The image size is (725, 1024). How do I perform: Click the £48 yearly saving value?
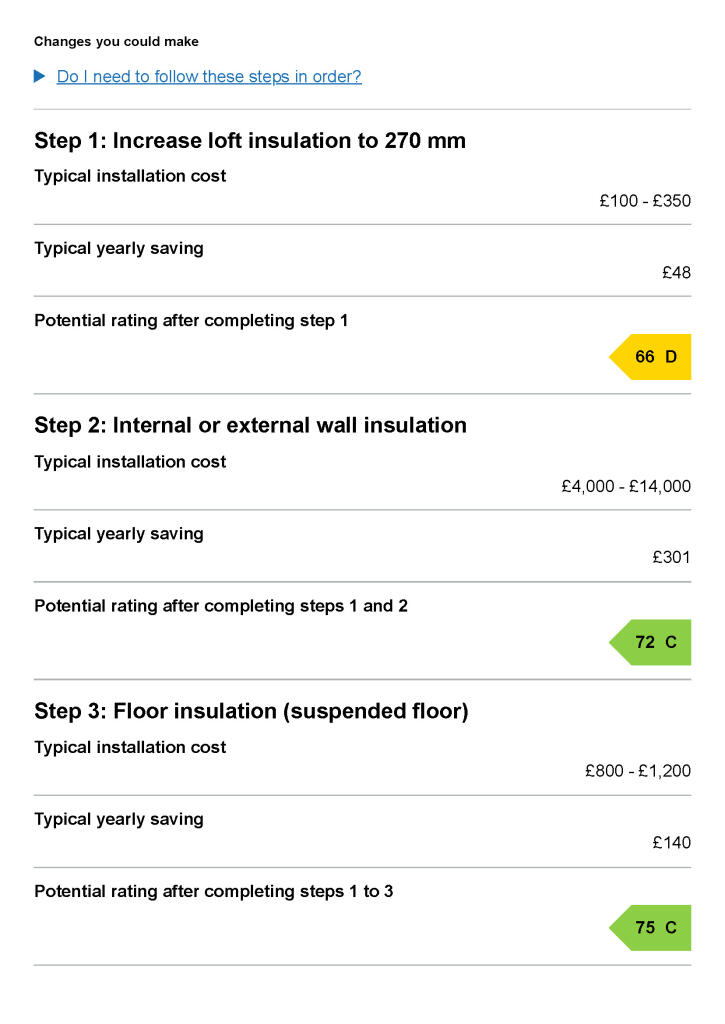click(677, 273)
